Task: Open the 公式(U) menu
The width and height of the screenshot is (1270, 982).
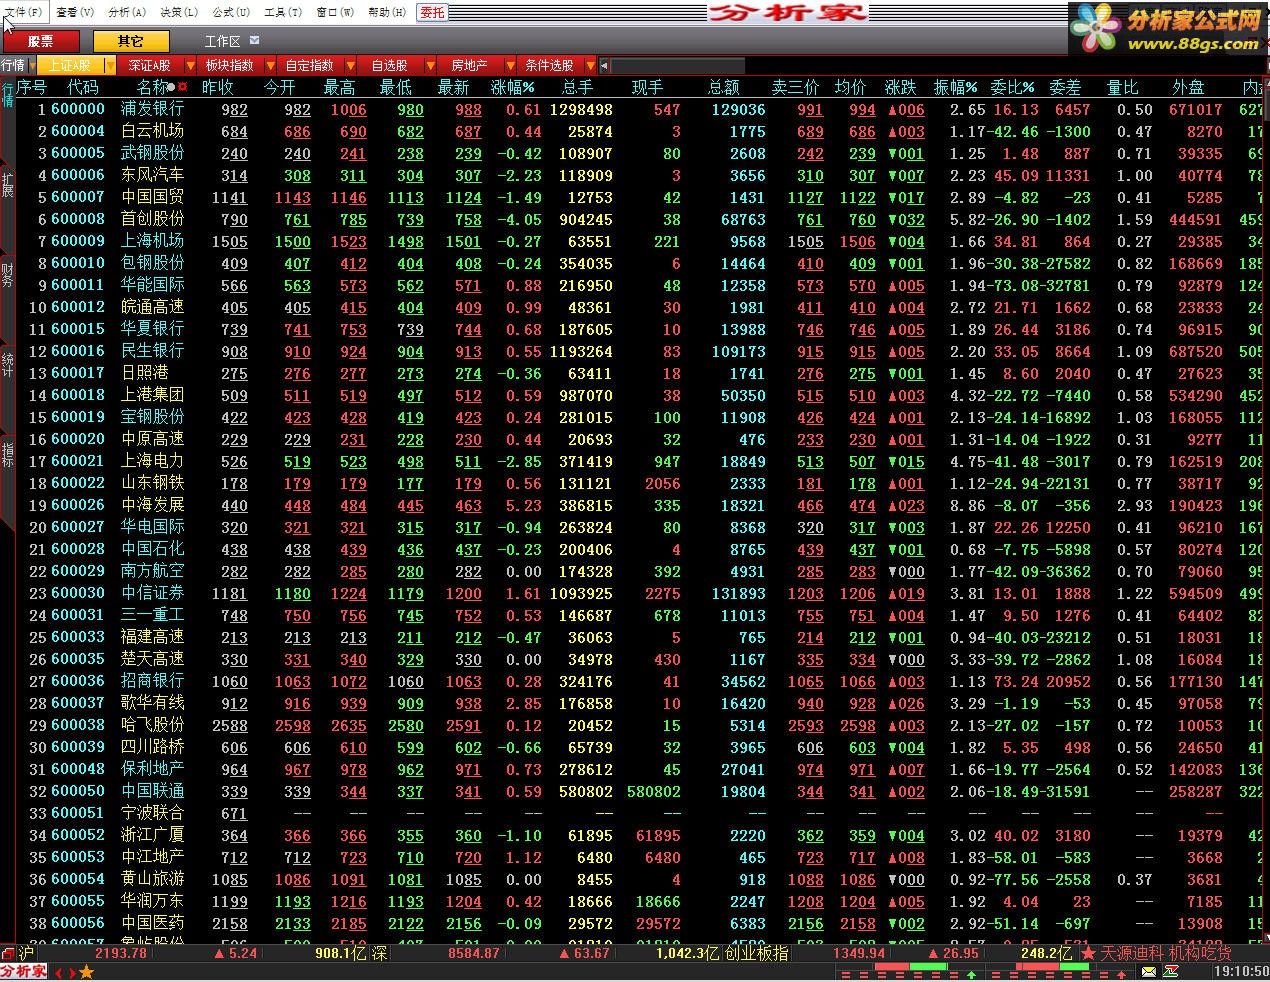Action: (x=231, y=12)
